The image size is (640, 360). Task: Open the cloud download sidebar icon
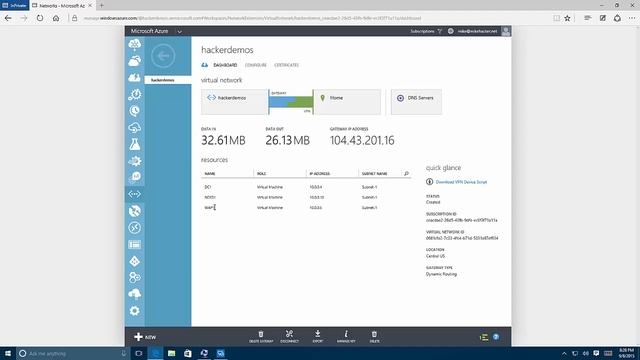(x=135, y=294)
